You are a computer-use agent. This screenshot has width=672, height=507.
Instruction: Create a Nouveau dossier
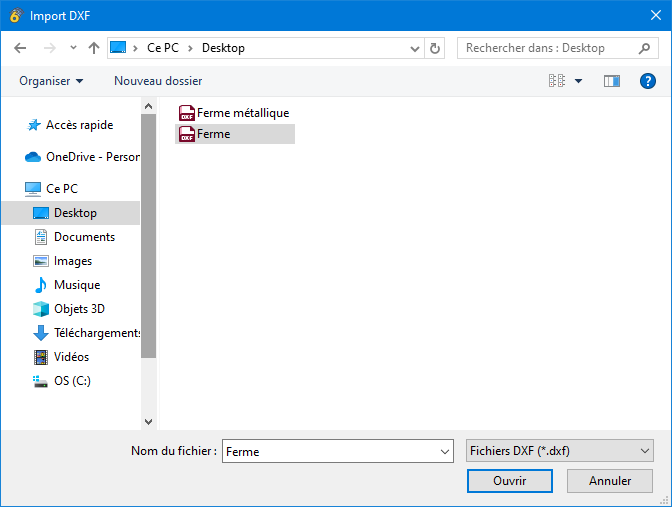pos(158,81)
